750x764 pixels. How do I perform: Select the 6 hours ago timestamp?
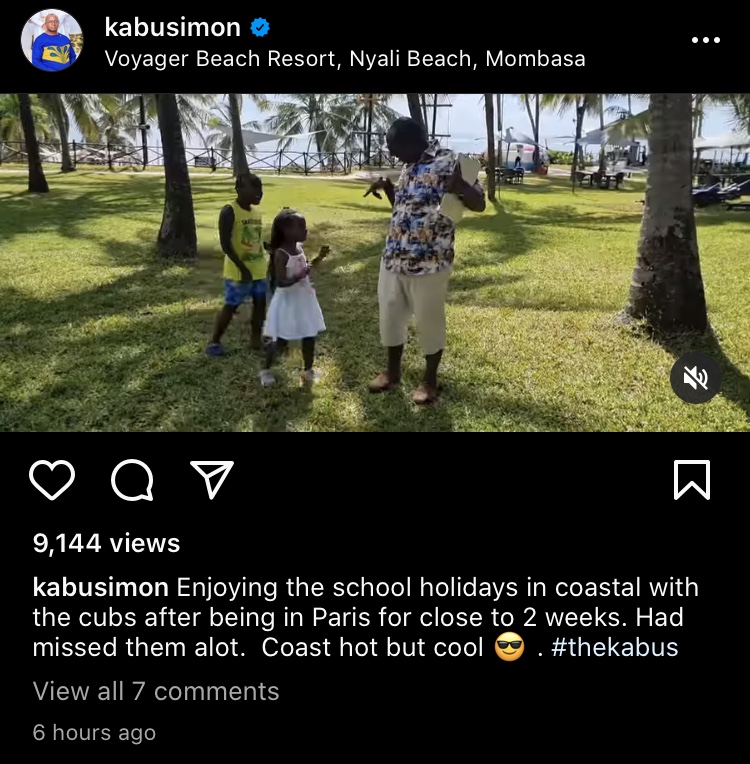click(94, 732)
